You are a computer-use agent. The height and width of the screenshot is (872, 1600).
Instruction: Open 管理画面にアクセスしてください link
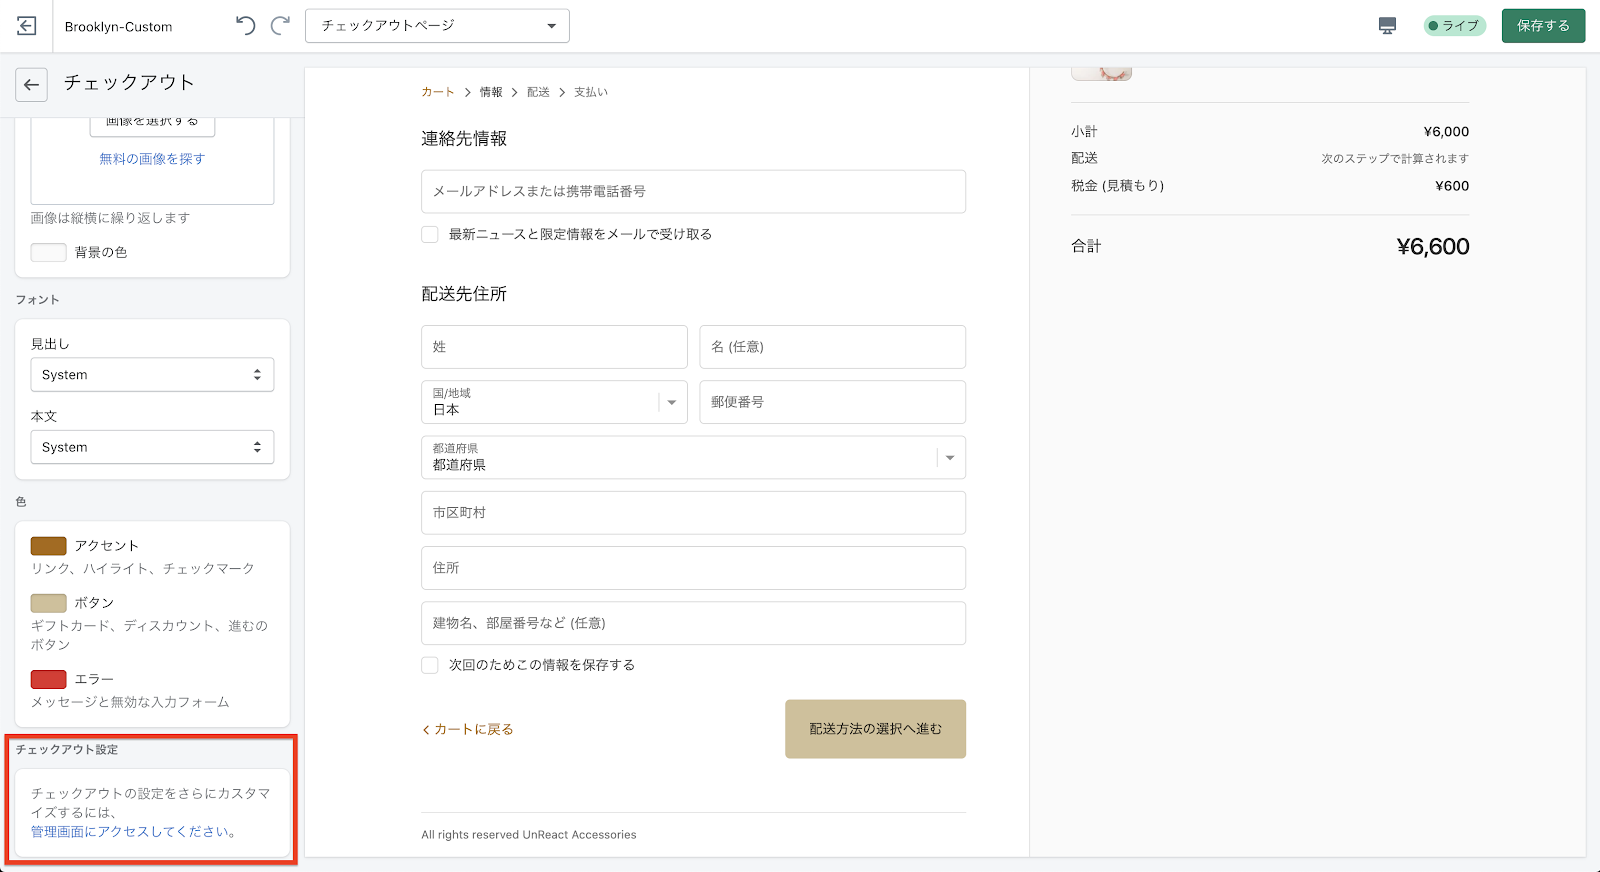click(x=133, y=832)
